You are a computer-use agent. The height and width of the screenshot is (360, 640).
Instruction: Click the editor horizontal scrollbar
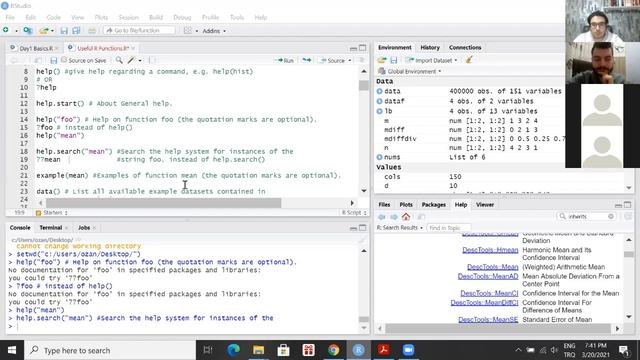[x=163, y=203]
